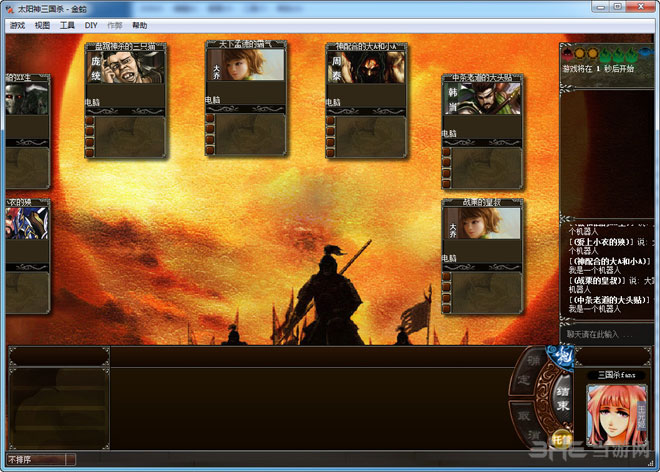Click the 结束 end-turn button
The image size is (660, 472).
563,398
